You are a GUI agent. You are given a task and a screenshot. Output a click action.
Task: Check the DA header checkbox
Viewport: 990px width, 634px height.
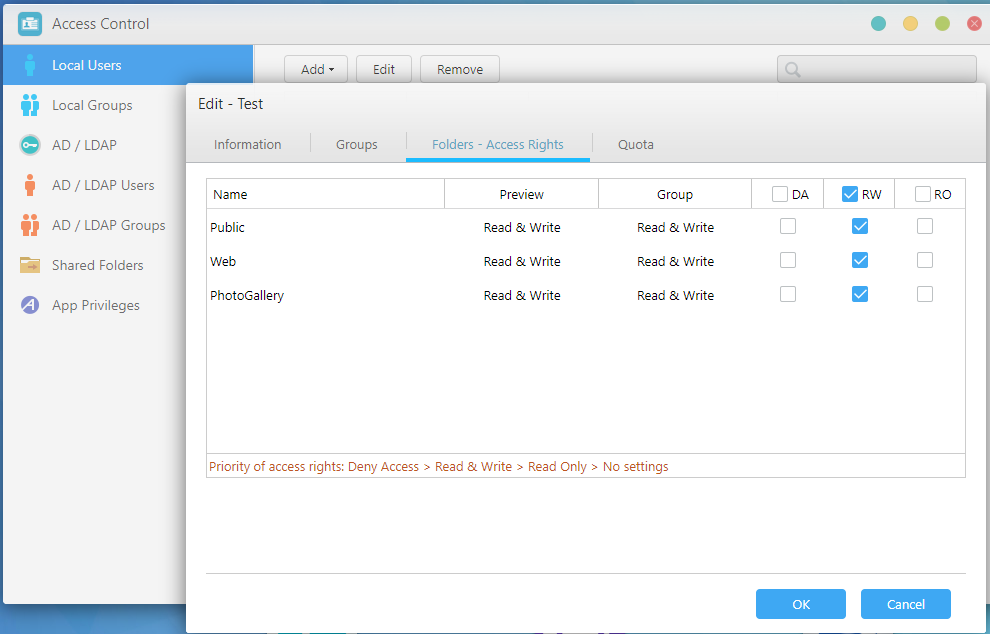coord(780,194)
